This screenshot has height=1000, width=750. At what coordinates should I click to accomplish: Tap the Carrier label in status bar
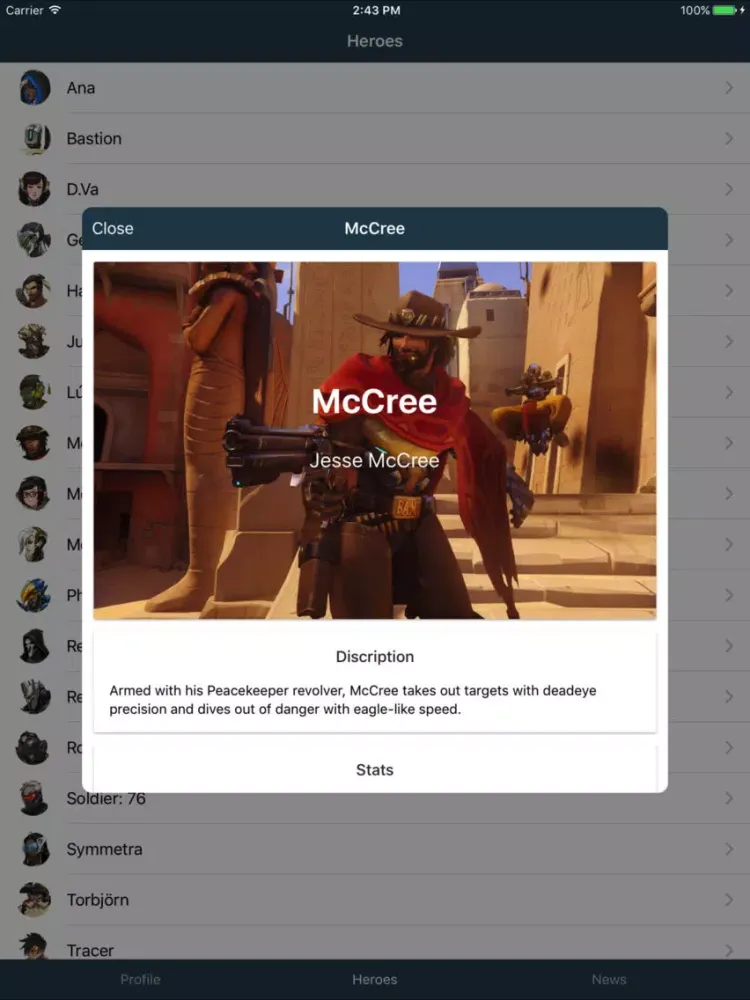25,10
